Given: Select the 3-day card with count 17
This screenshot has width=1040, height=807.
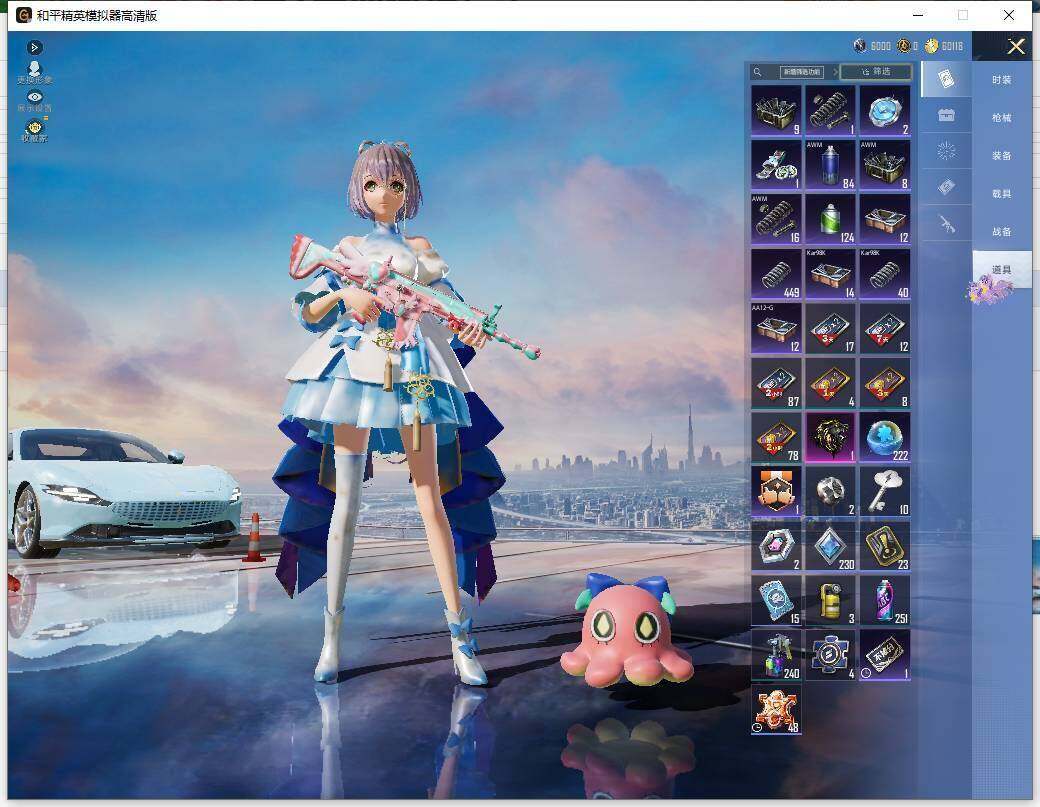Looking at the screenshot, I should pyautogui.click(x=830, y=328).
